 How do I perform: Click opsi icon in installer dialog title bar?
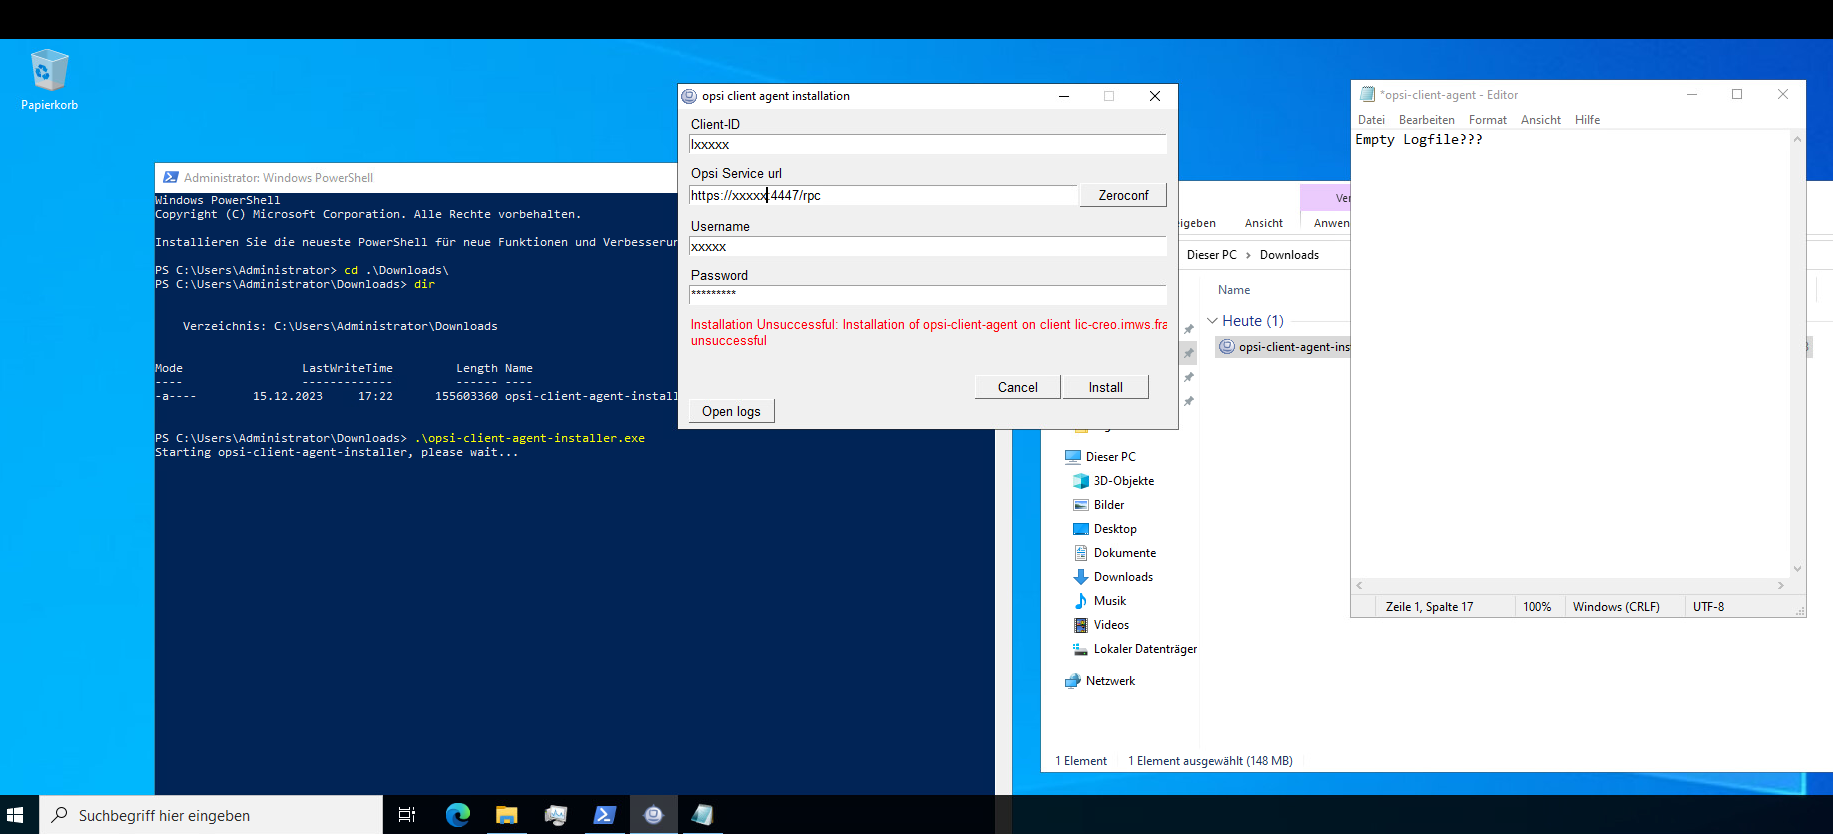point(689,96)
